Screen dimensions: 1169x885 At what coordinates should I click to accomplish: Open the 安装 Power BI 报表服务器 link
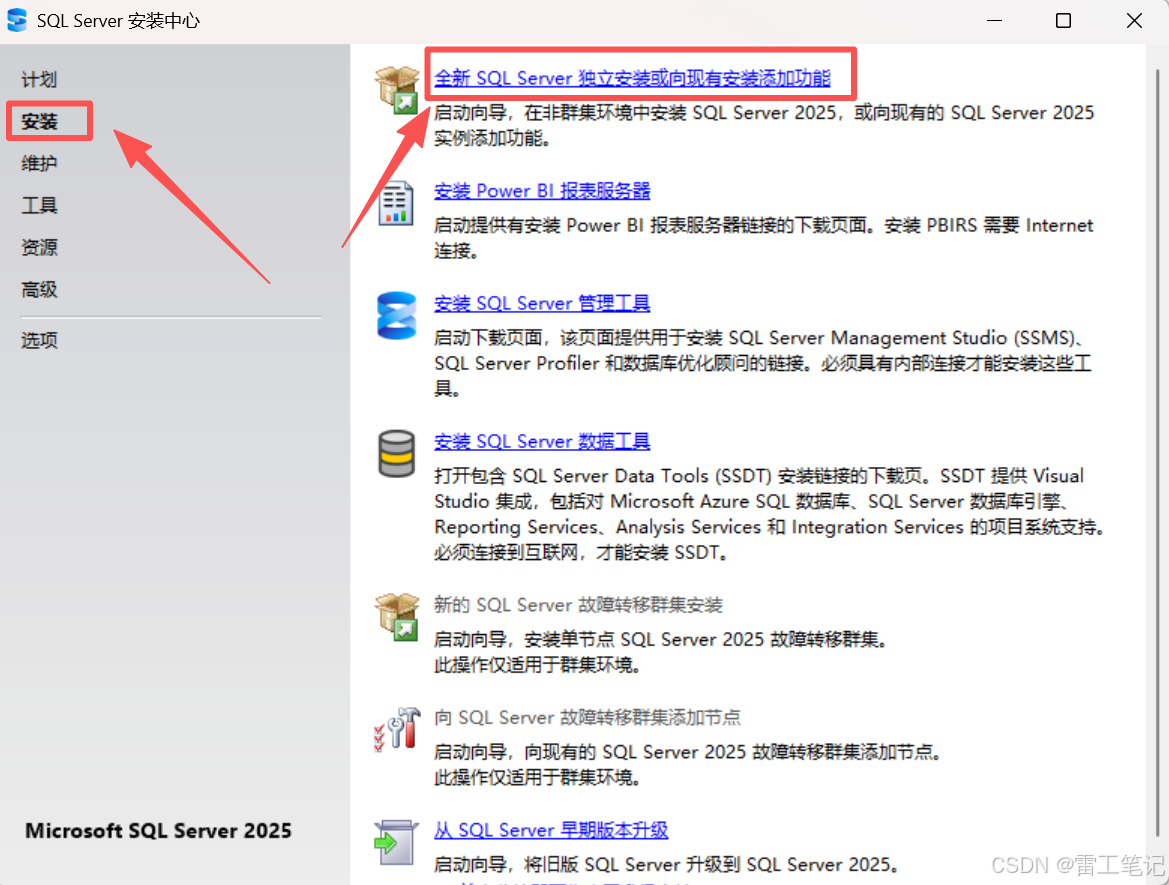coord(542,191)
